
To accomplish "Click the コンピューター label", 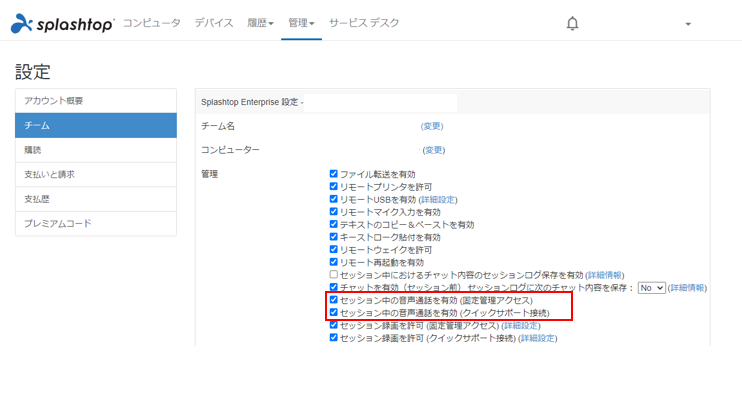I will 230,150.
